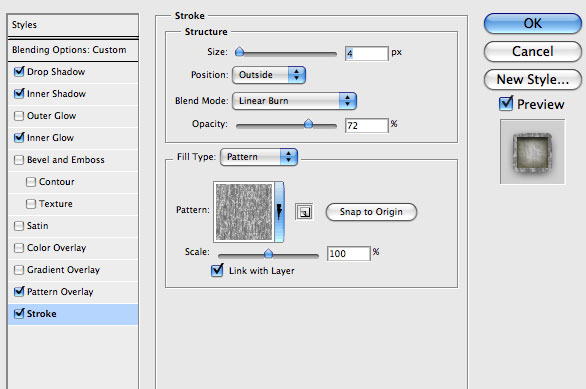The width and height of the screenshot is (586, 389).
Task: Open the pattern picker arrow
Action: [x=279, y=212]
